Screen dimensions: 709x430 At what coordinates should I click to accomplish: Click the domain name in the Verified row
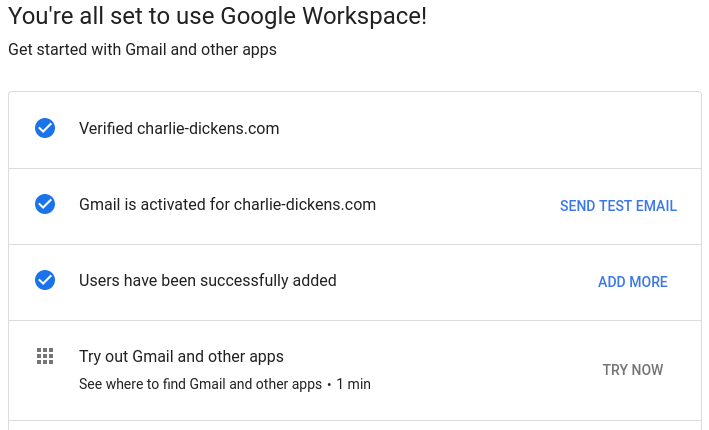(x=208, y=128)
